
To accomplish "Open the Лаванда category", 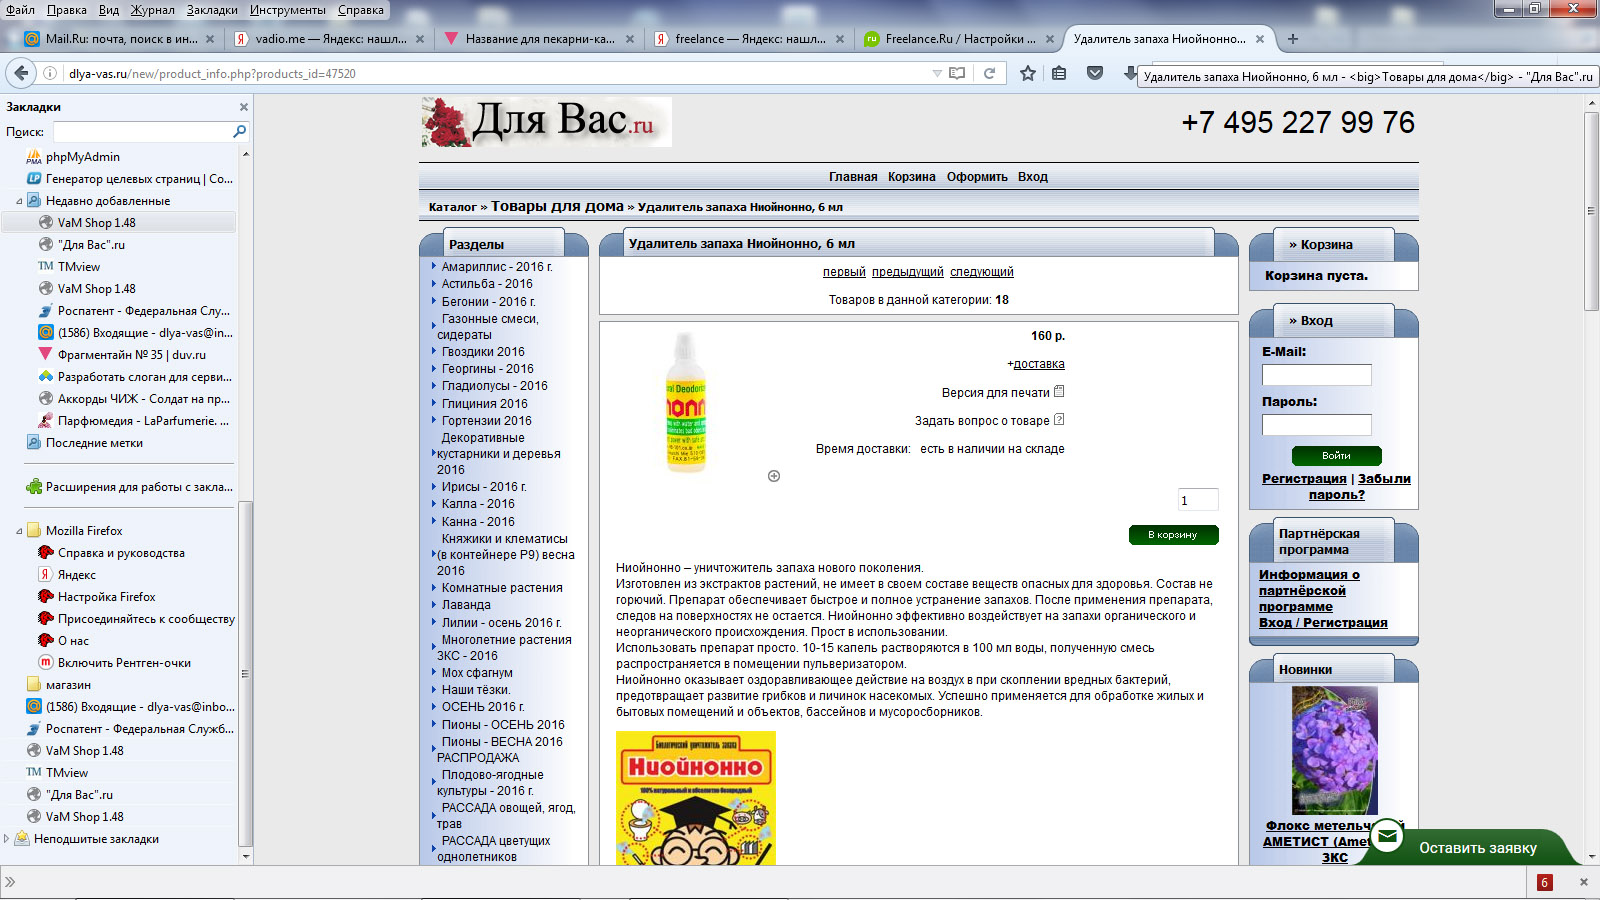I will 466,605.
